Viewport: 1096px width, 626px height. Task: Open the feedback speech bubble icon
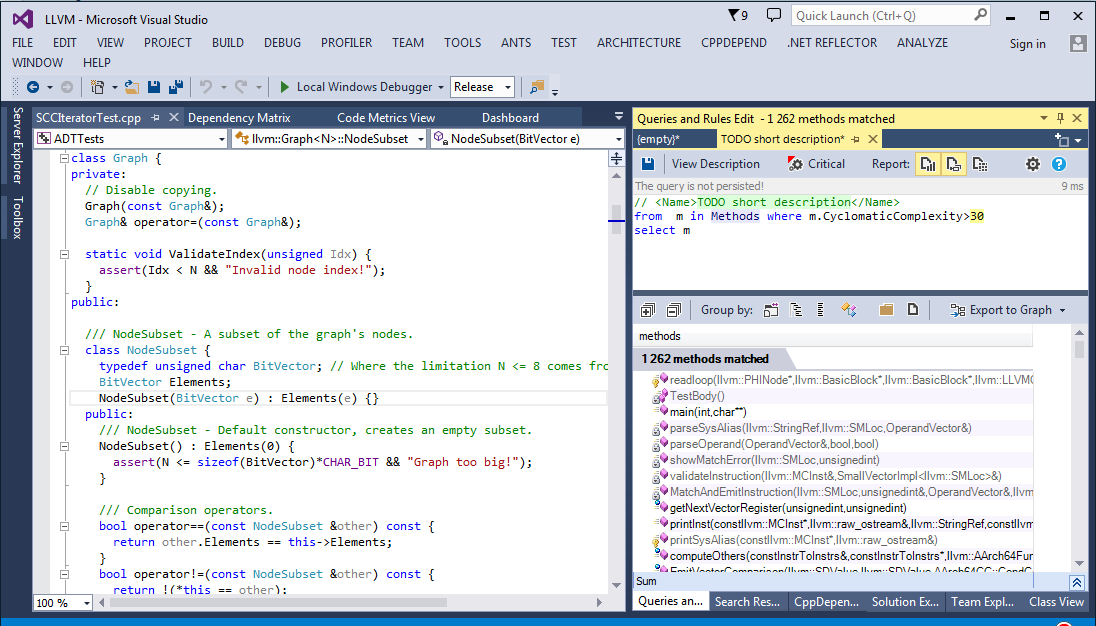click(x=773, y=15)
